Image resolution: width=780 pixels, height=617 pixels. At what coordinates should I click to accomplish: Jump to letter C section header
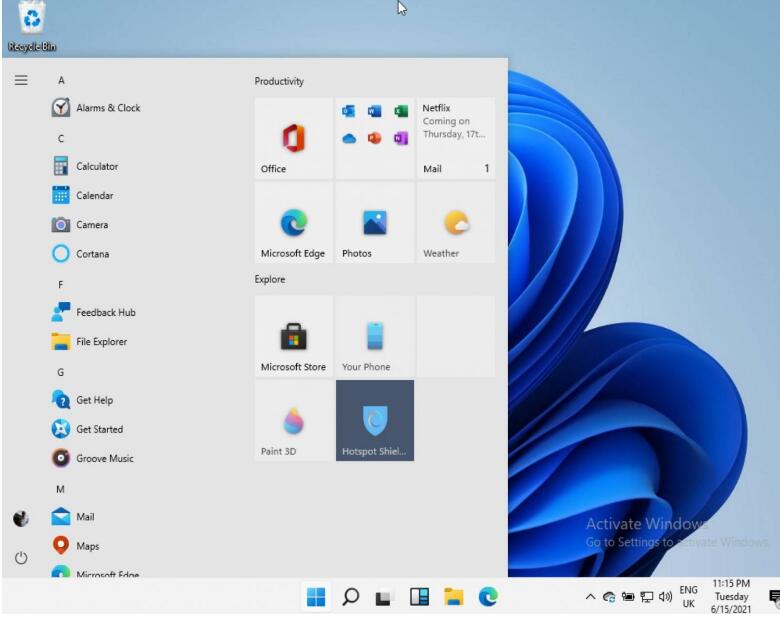pyautogui.click(x=61, y=138)
